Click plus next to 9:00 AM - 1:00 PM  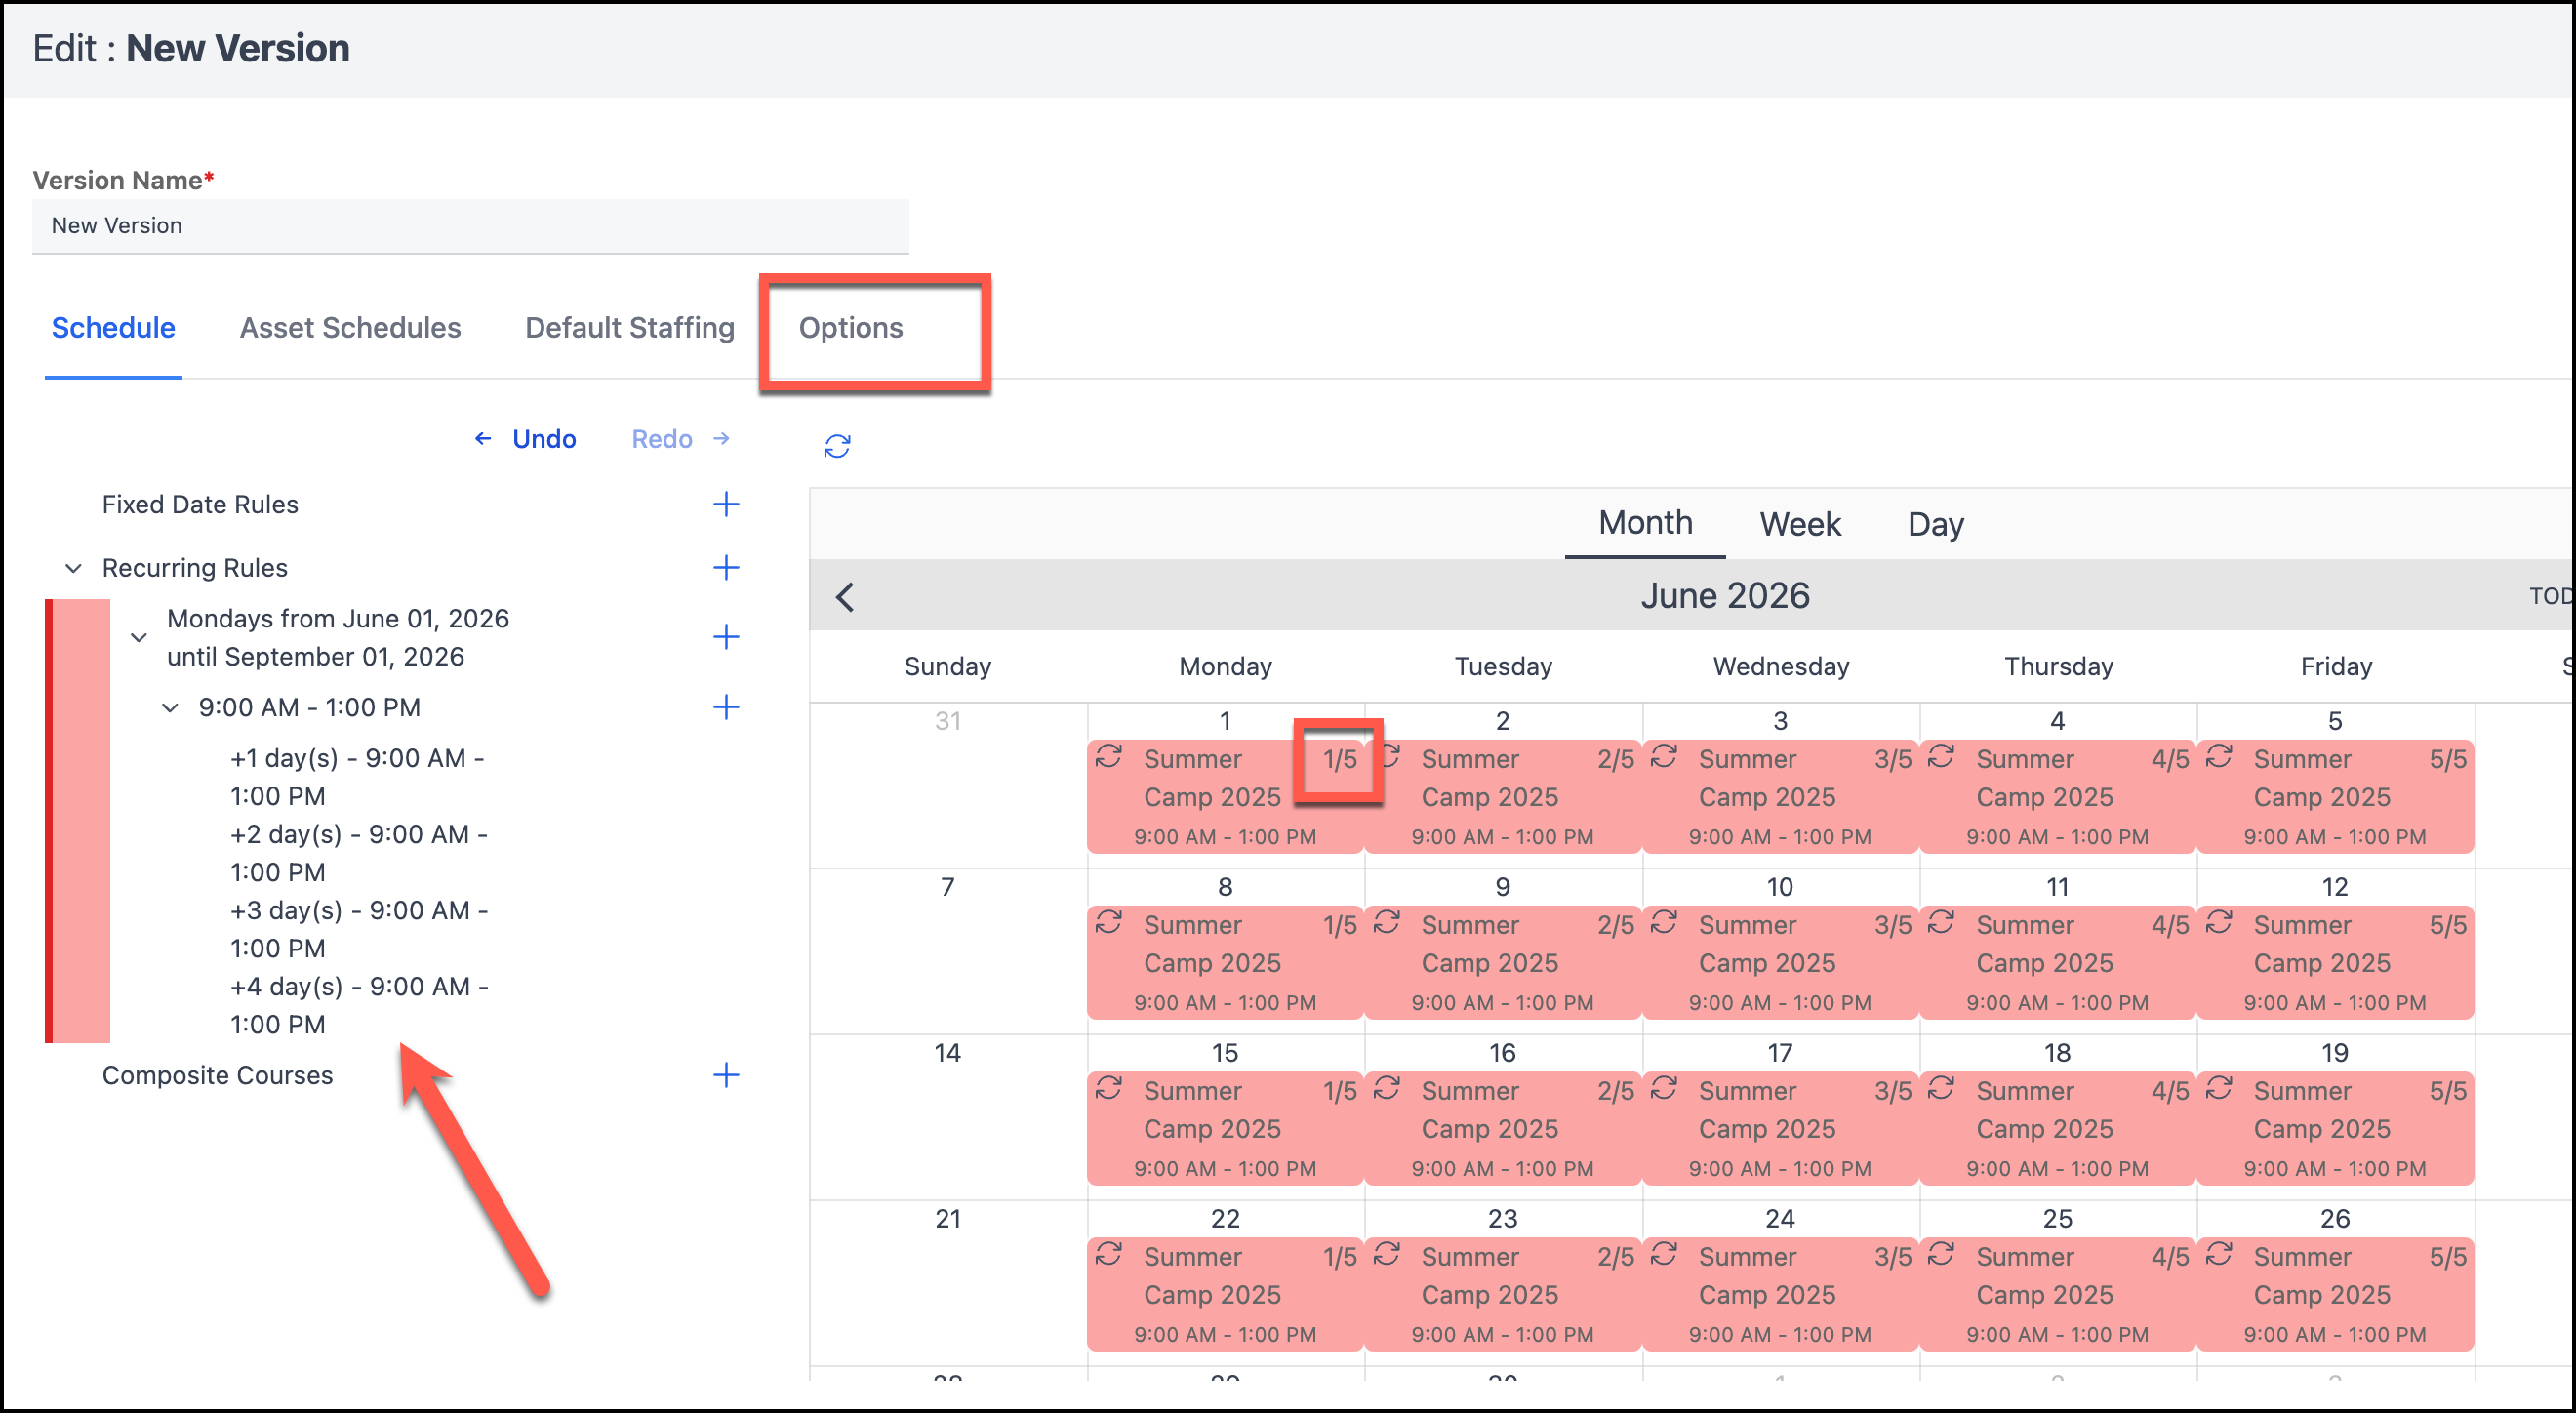(x=726, y=707)
